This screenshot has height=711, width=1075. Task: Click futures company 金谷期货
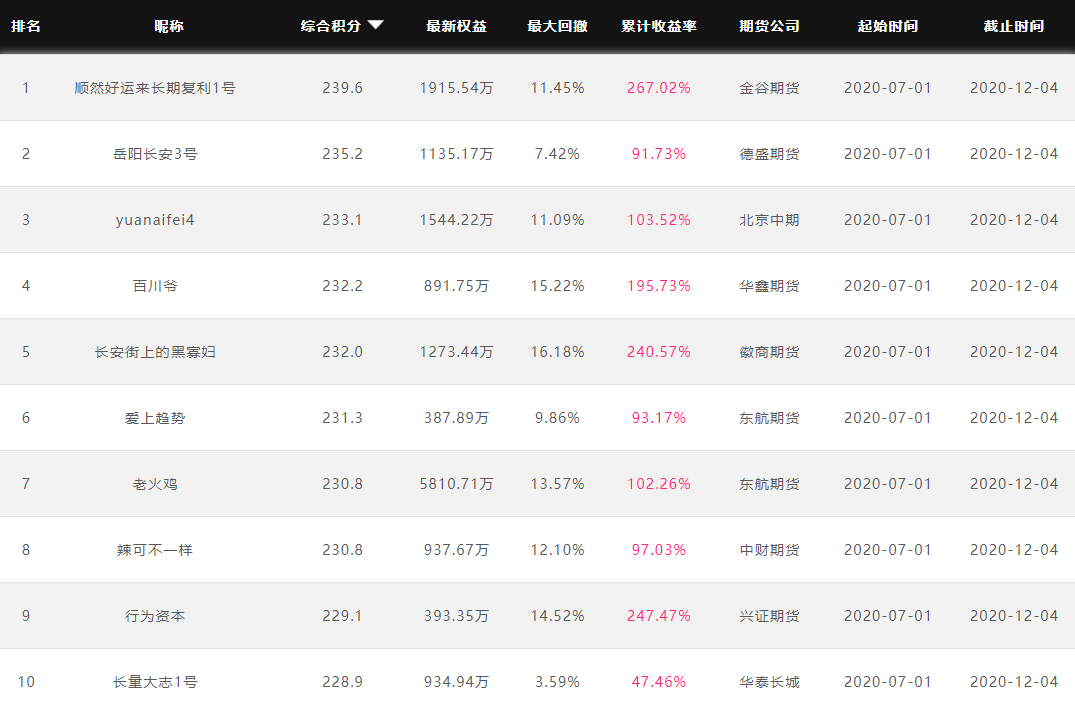click(769, 88)
